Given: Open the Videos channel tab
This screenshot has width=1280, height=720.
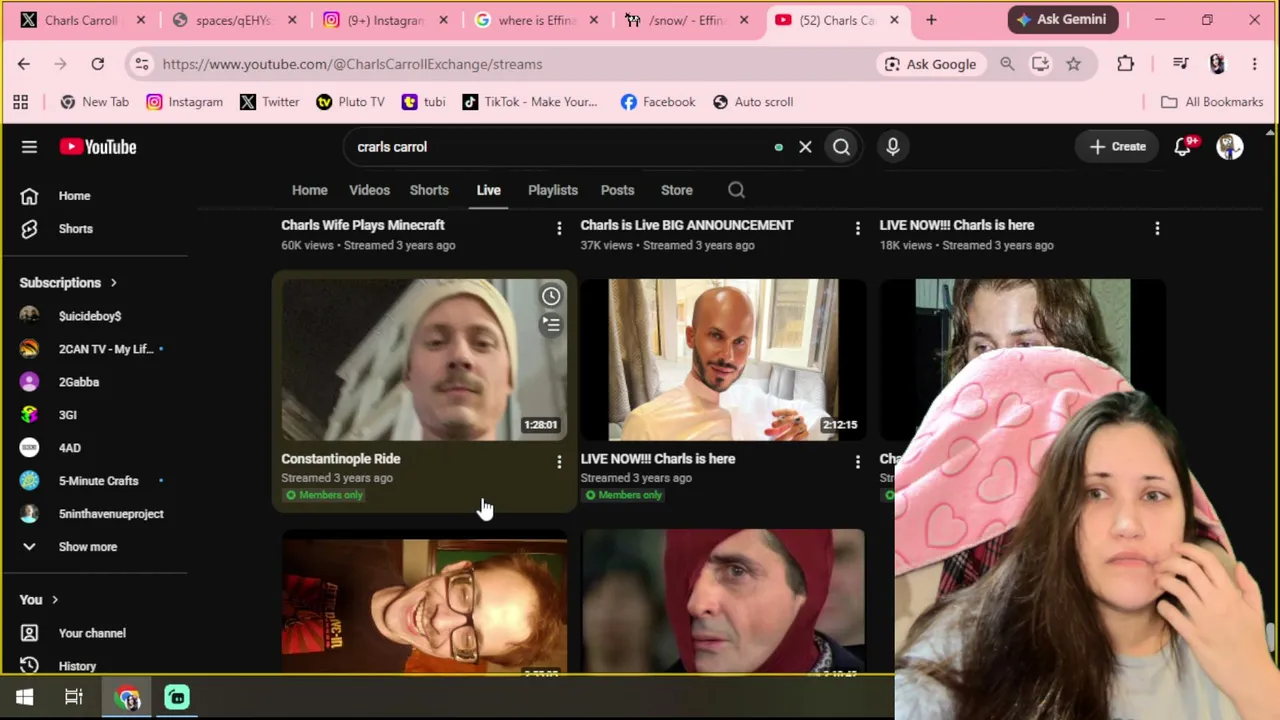Looking at the screenshot, I should pyautogui.click(x=369, y=190).
